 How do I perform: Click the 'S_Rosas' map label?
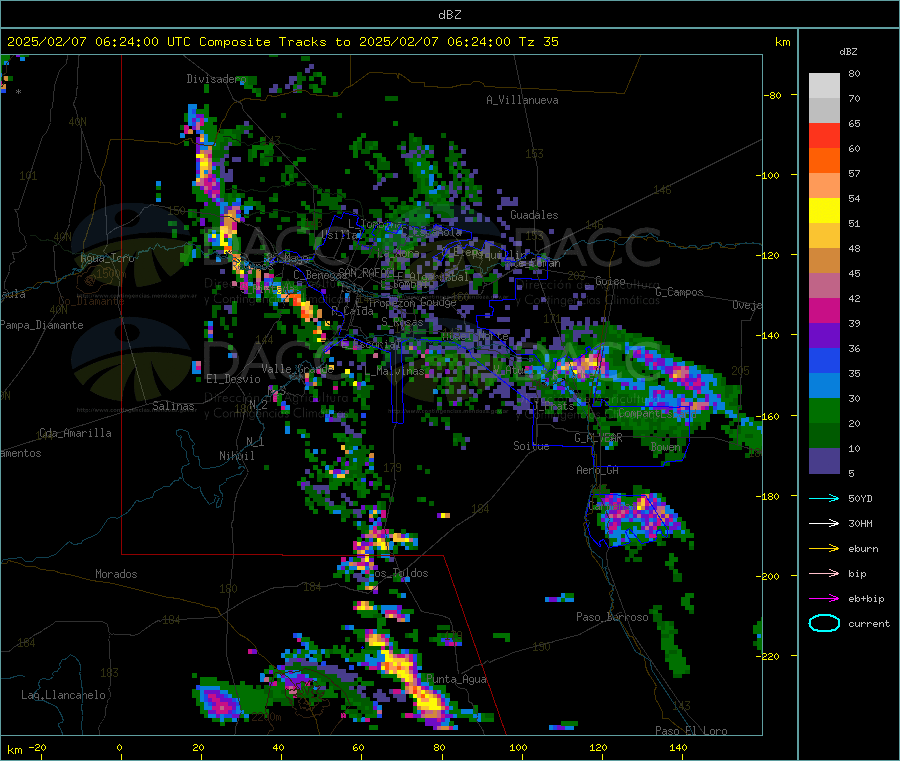pyautogui.click(x=402, y=323)
